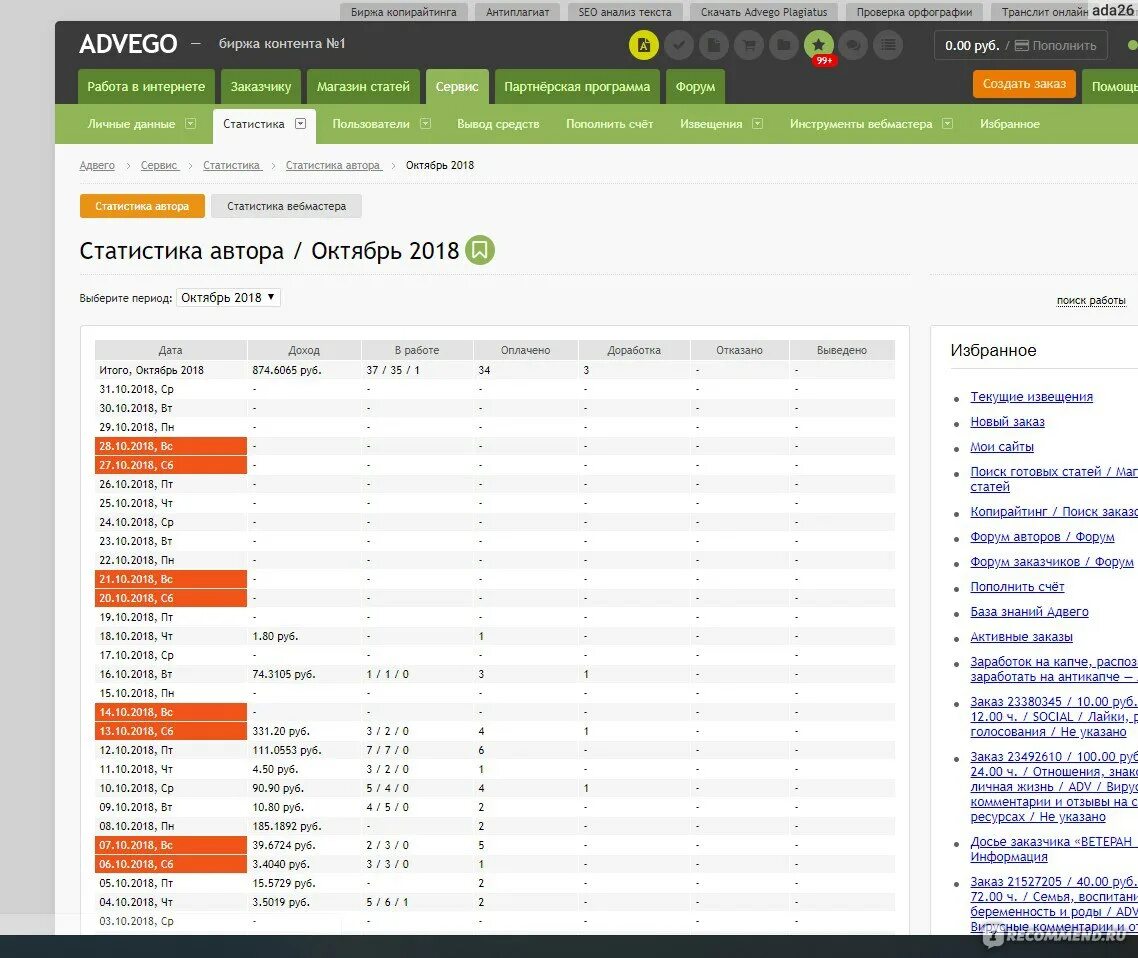Open Новый заказ in favorites
This screenshot has width=1138, height=958.
1007,422
